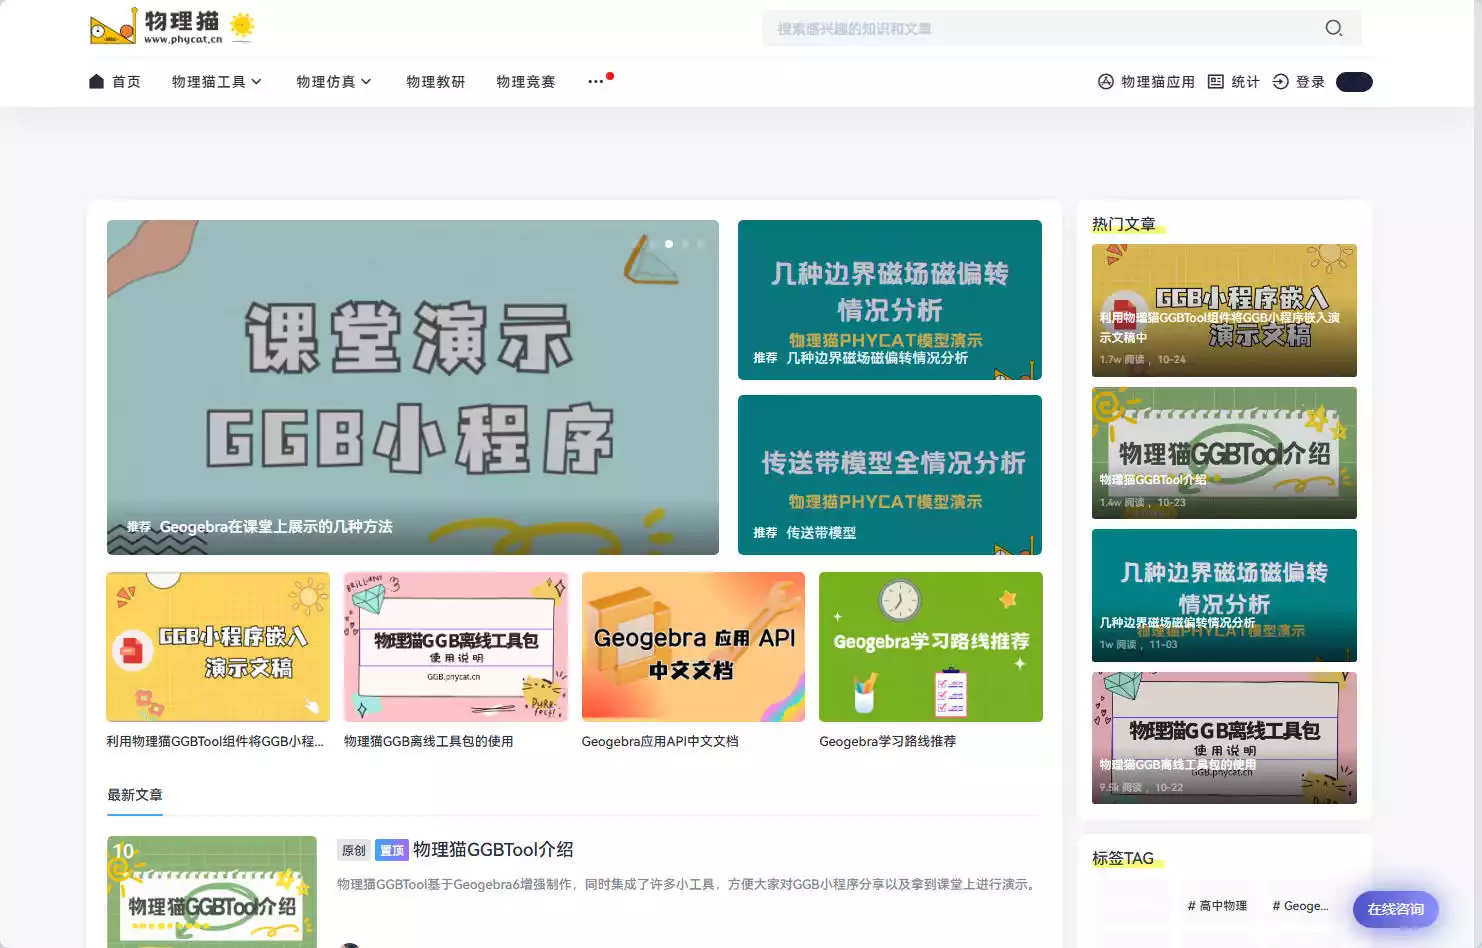Open the hot article 几种边界磁场磁偏转情况分析
Screen dimensions: 1482x948
pos(1224,595)
